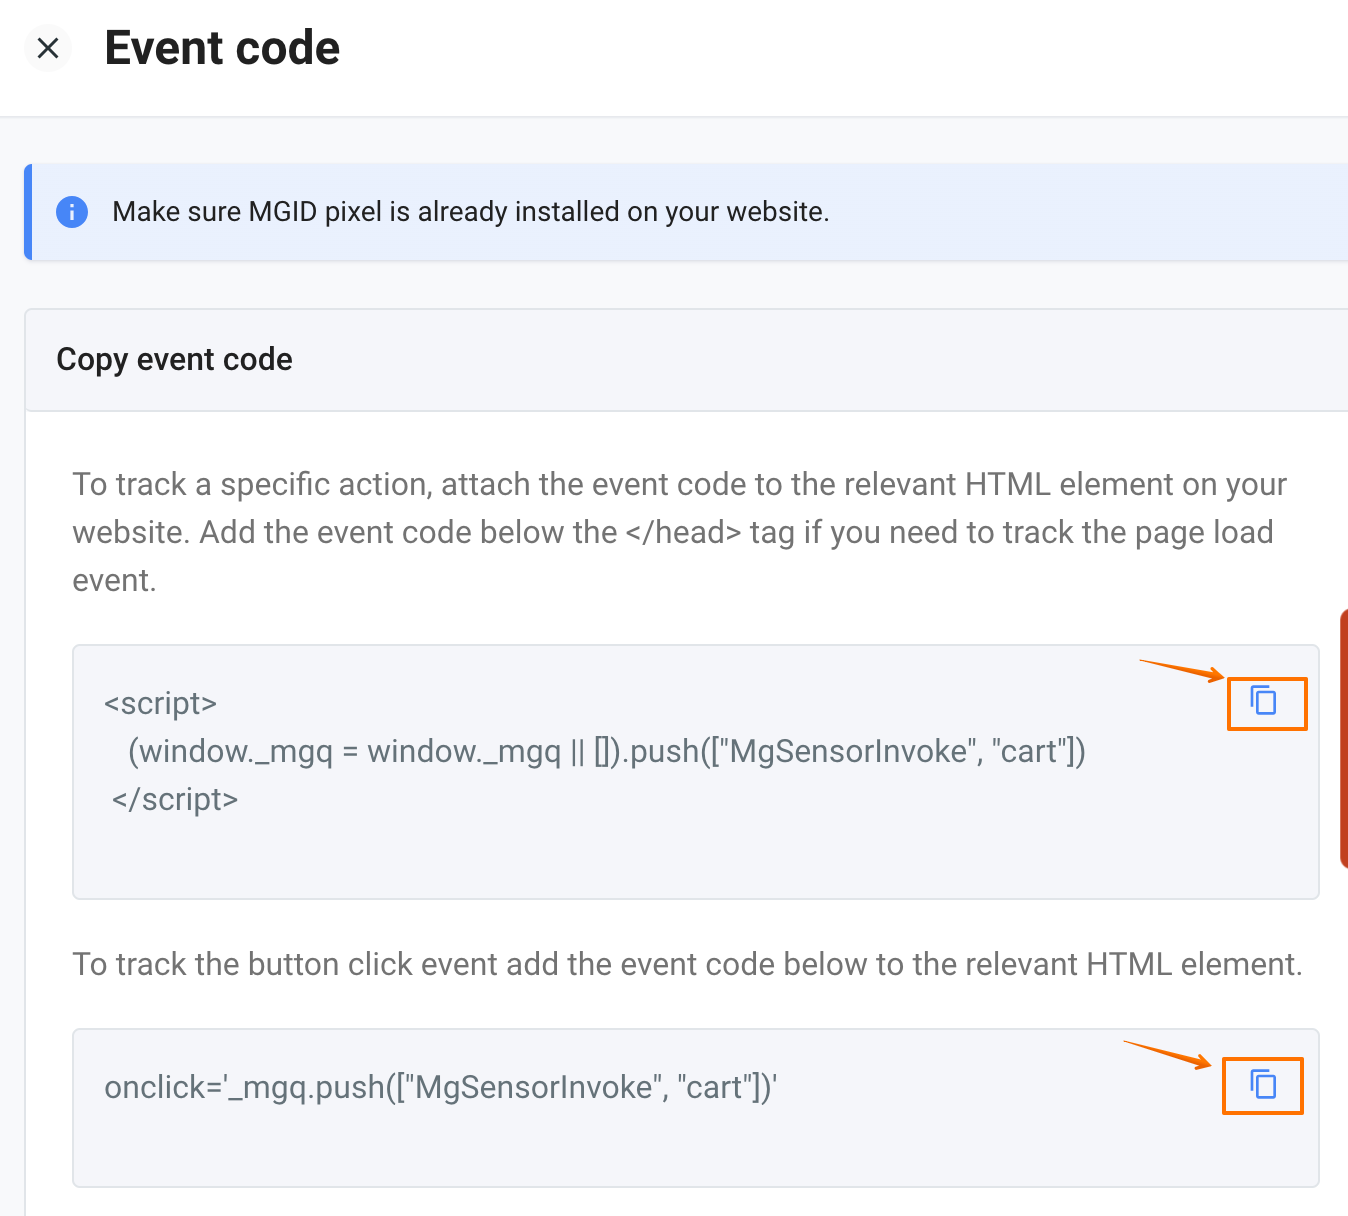Image resolution: width=1348 pixels, height=1216 pixels.
Task: Click the closing </script> tag line
Action: pos(175,799)
